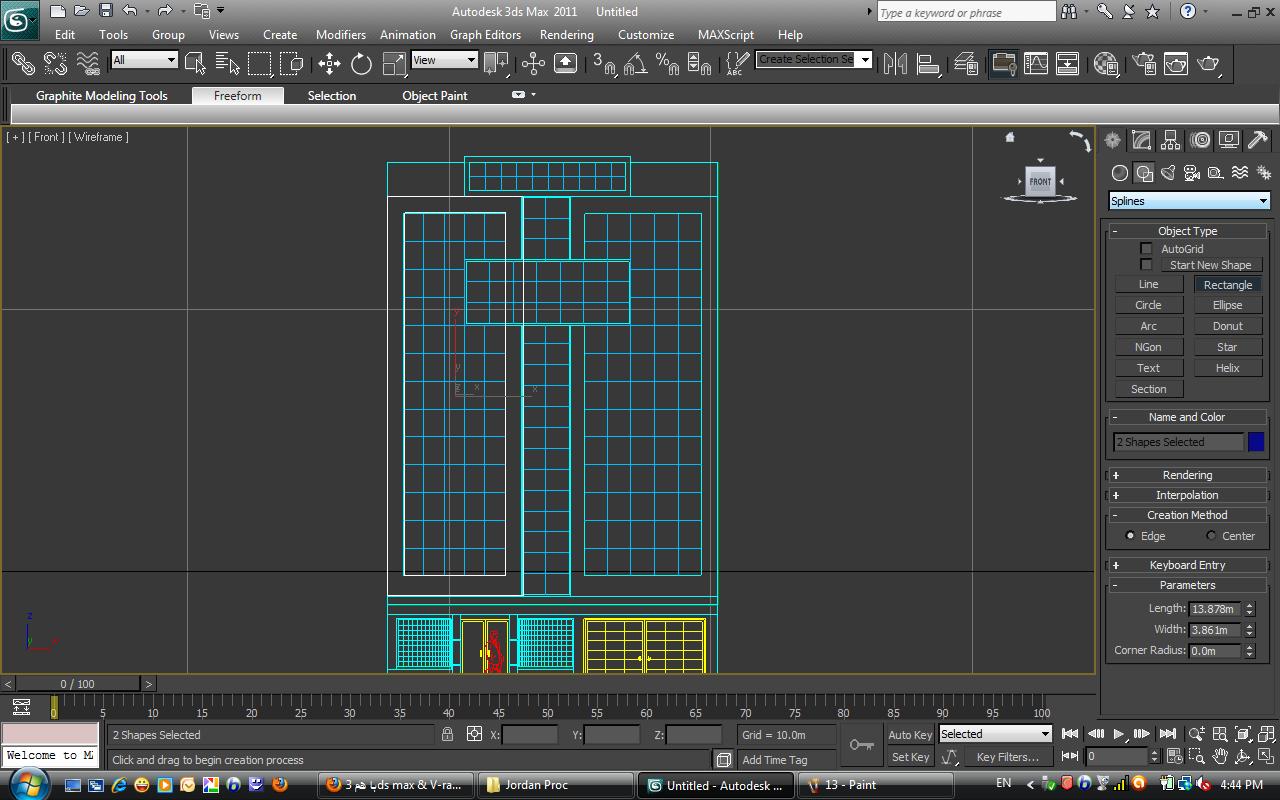Open the Curve Editor from toolbar
The height and width of the screenshot is (800, 1280).
(x=1036, y=64)
